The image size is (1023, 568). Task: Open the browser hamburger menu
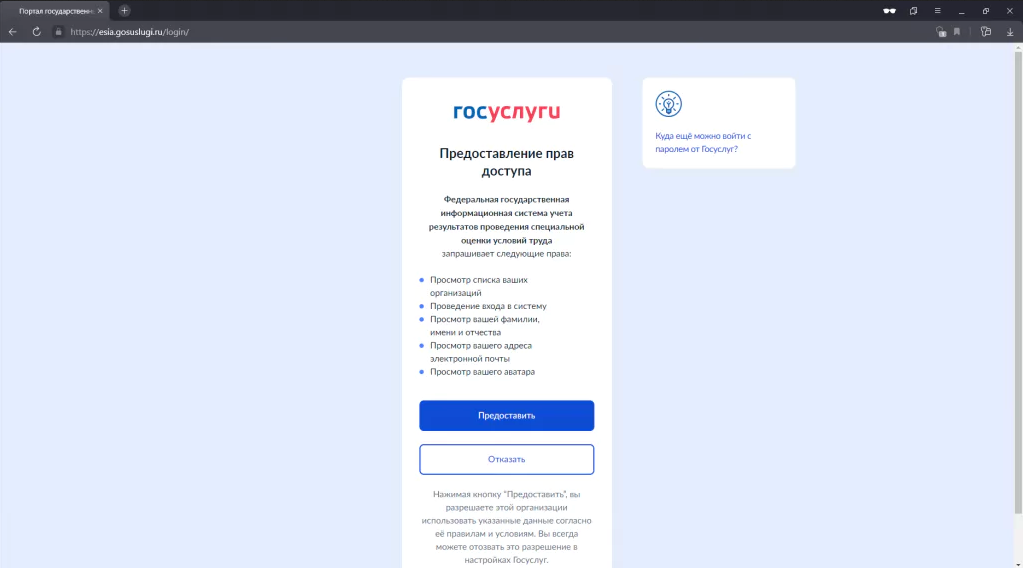click(938, 11)
